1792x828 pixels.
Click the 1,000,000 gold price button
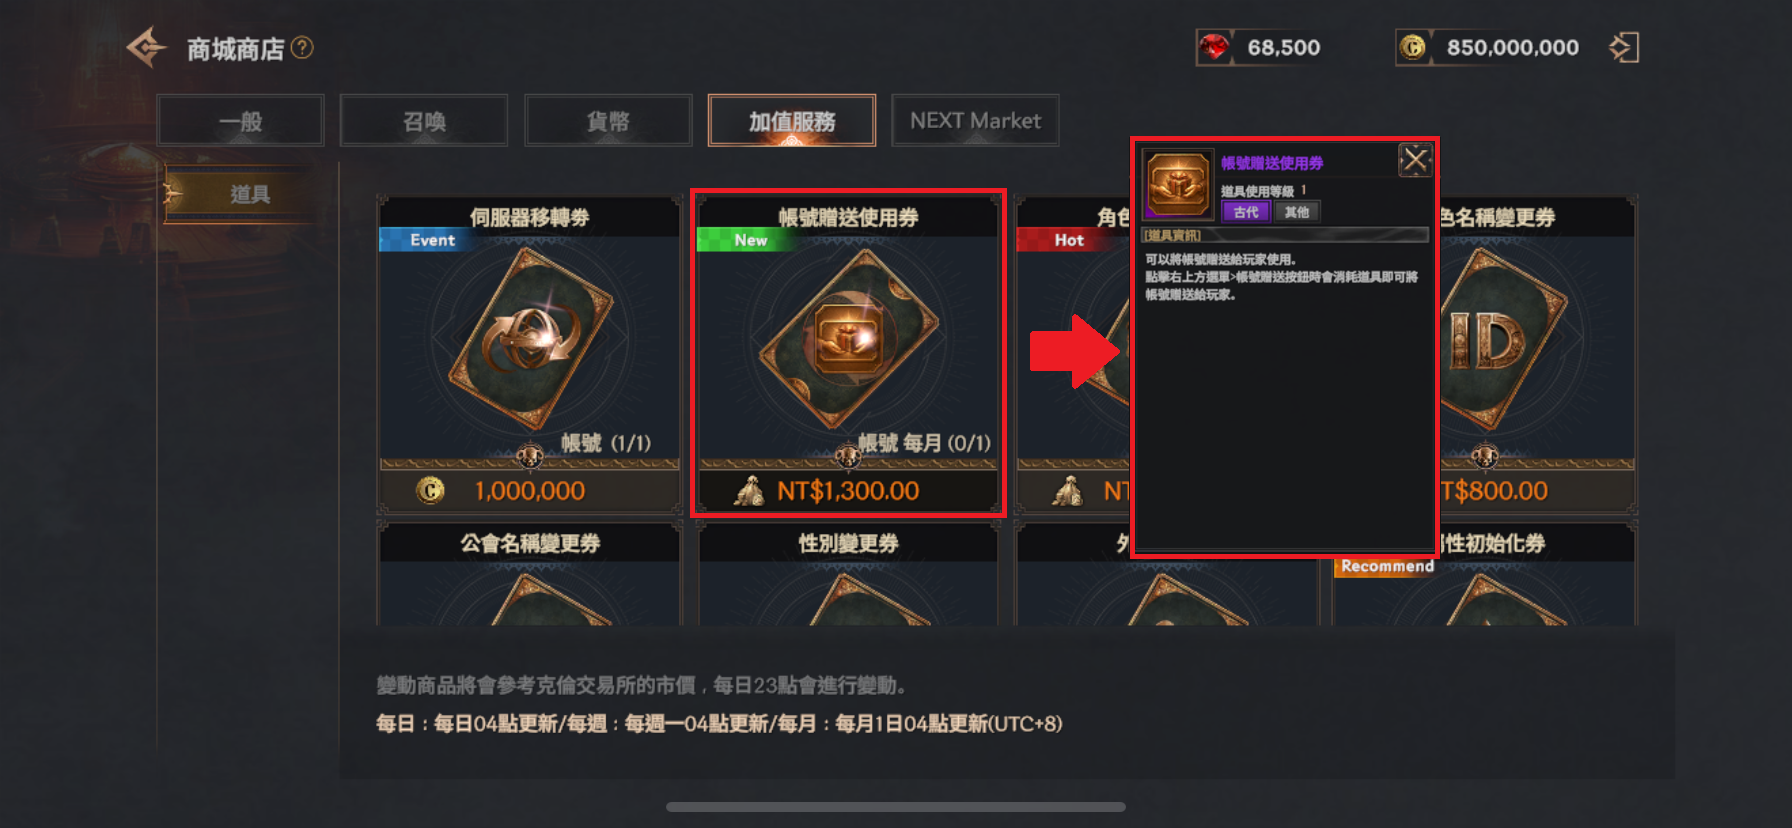tap(529, 491)
